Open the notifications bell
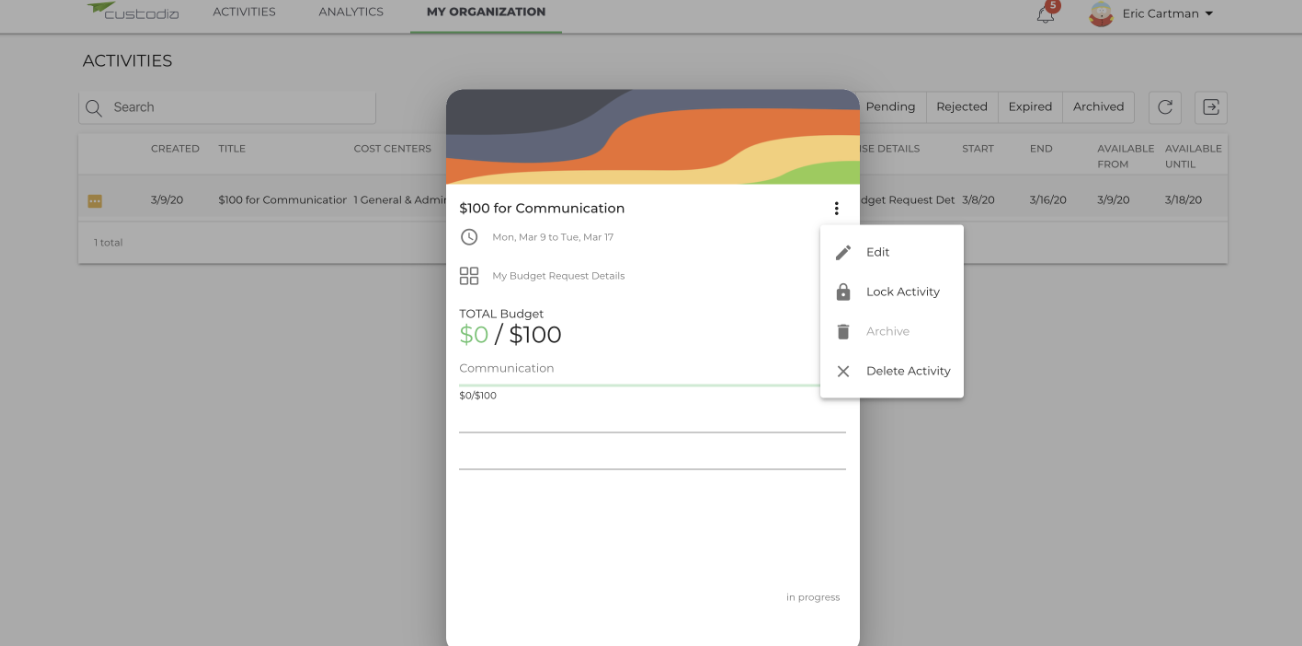Screen dimensions: 1302x646 click(1045, 14)
